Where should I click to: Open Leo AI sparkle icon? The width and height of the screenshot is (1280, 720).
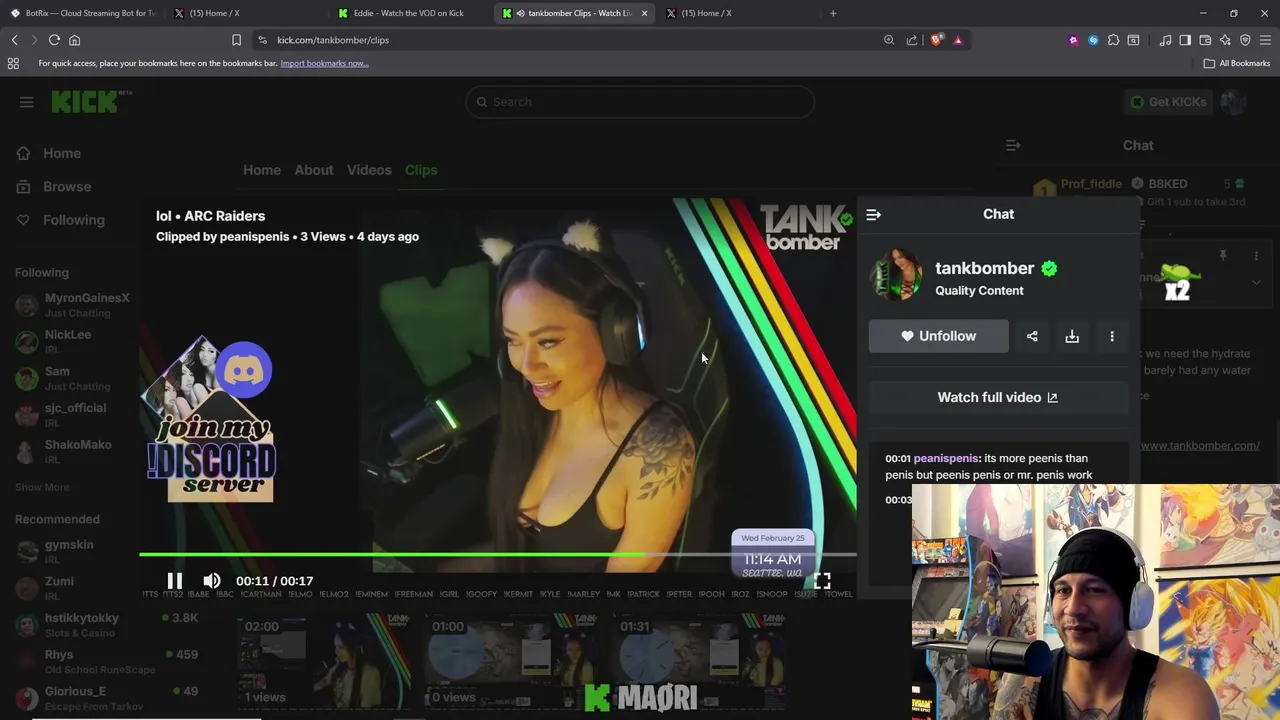coord(1225,40)
